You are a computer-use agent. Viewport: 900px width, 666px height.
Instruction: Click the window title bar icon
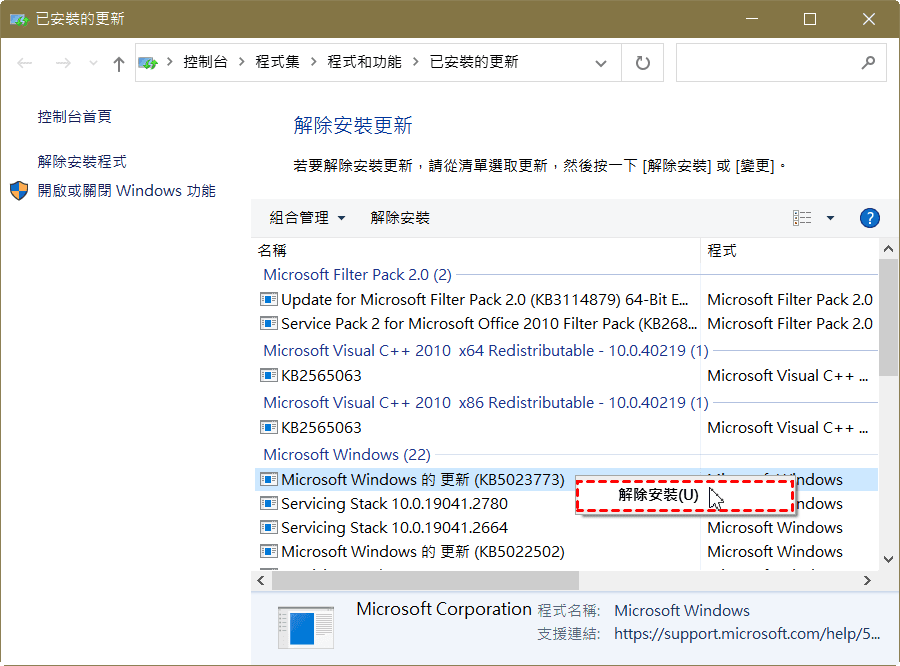[19, 20]
